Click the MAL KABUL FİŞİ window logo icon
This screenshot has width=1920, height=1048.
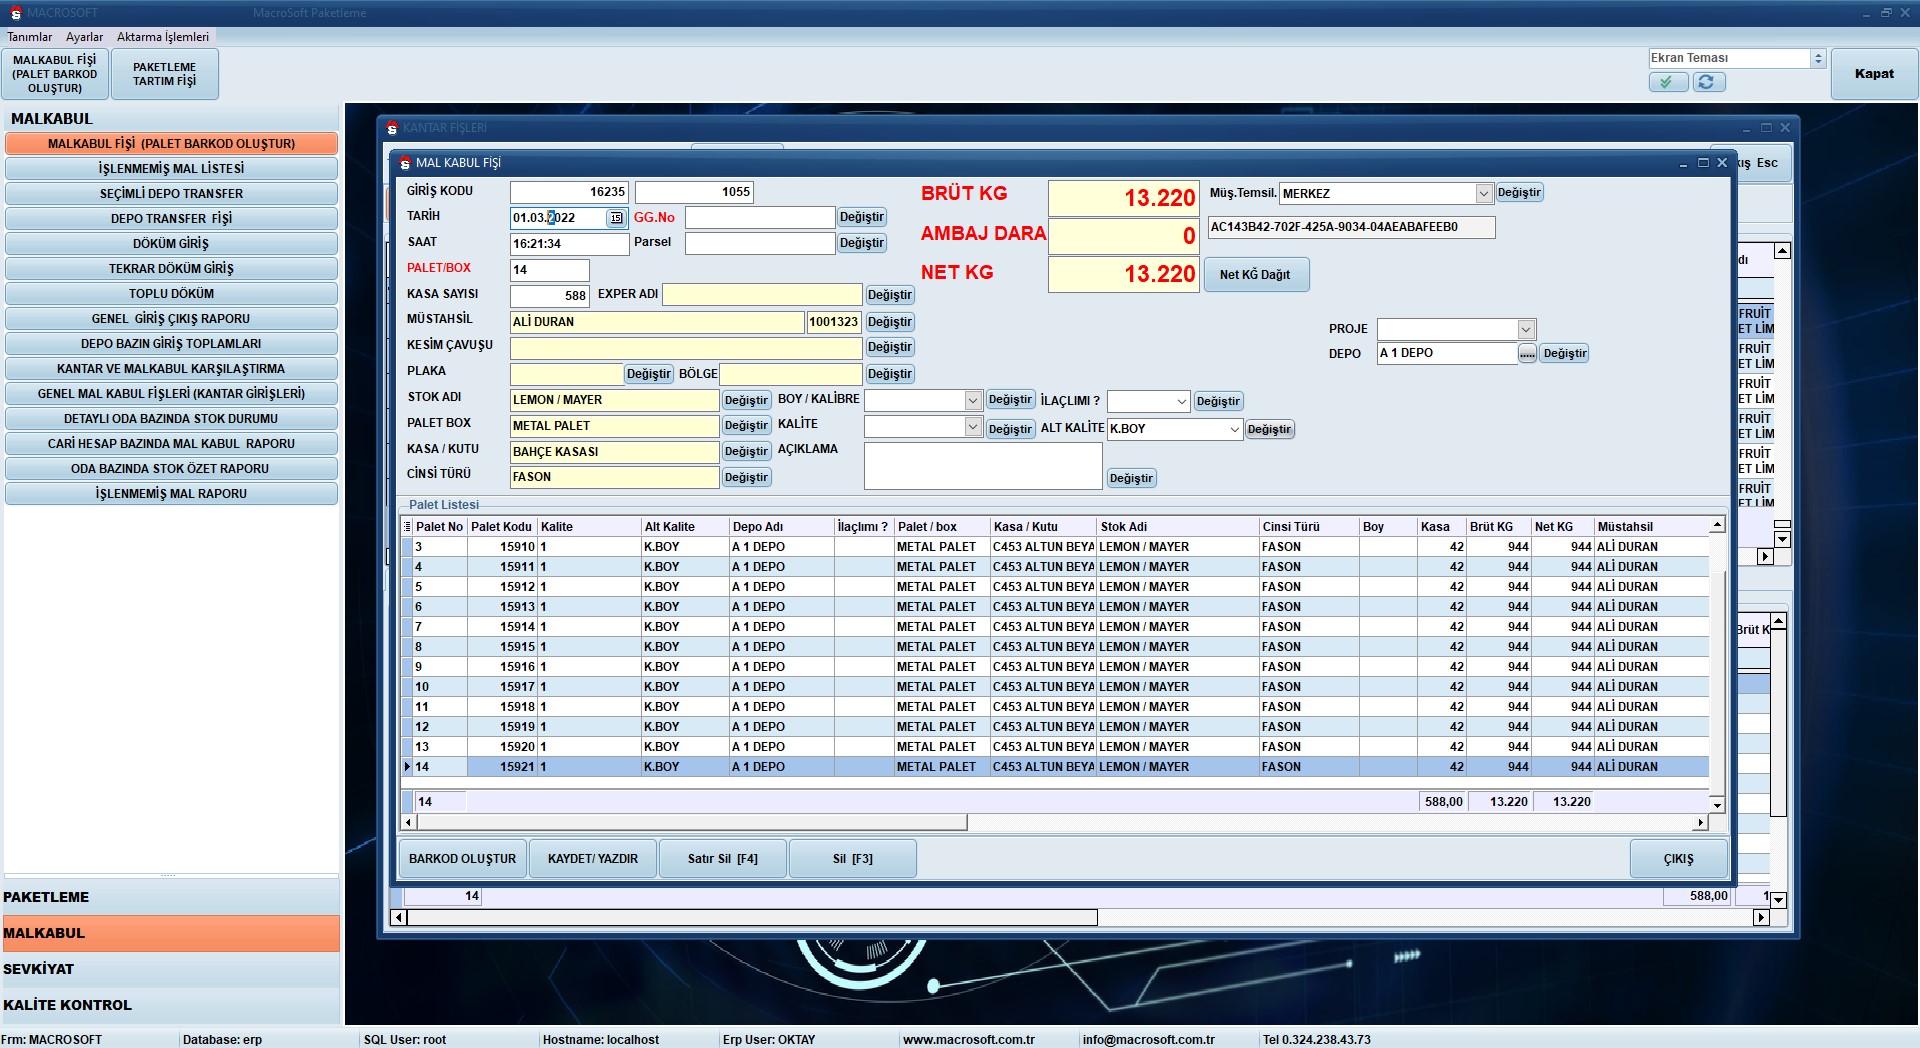click(x=405, y=163)
